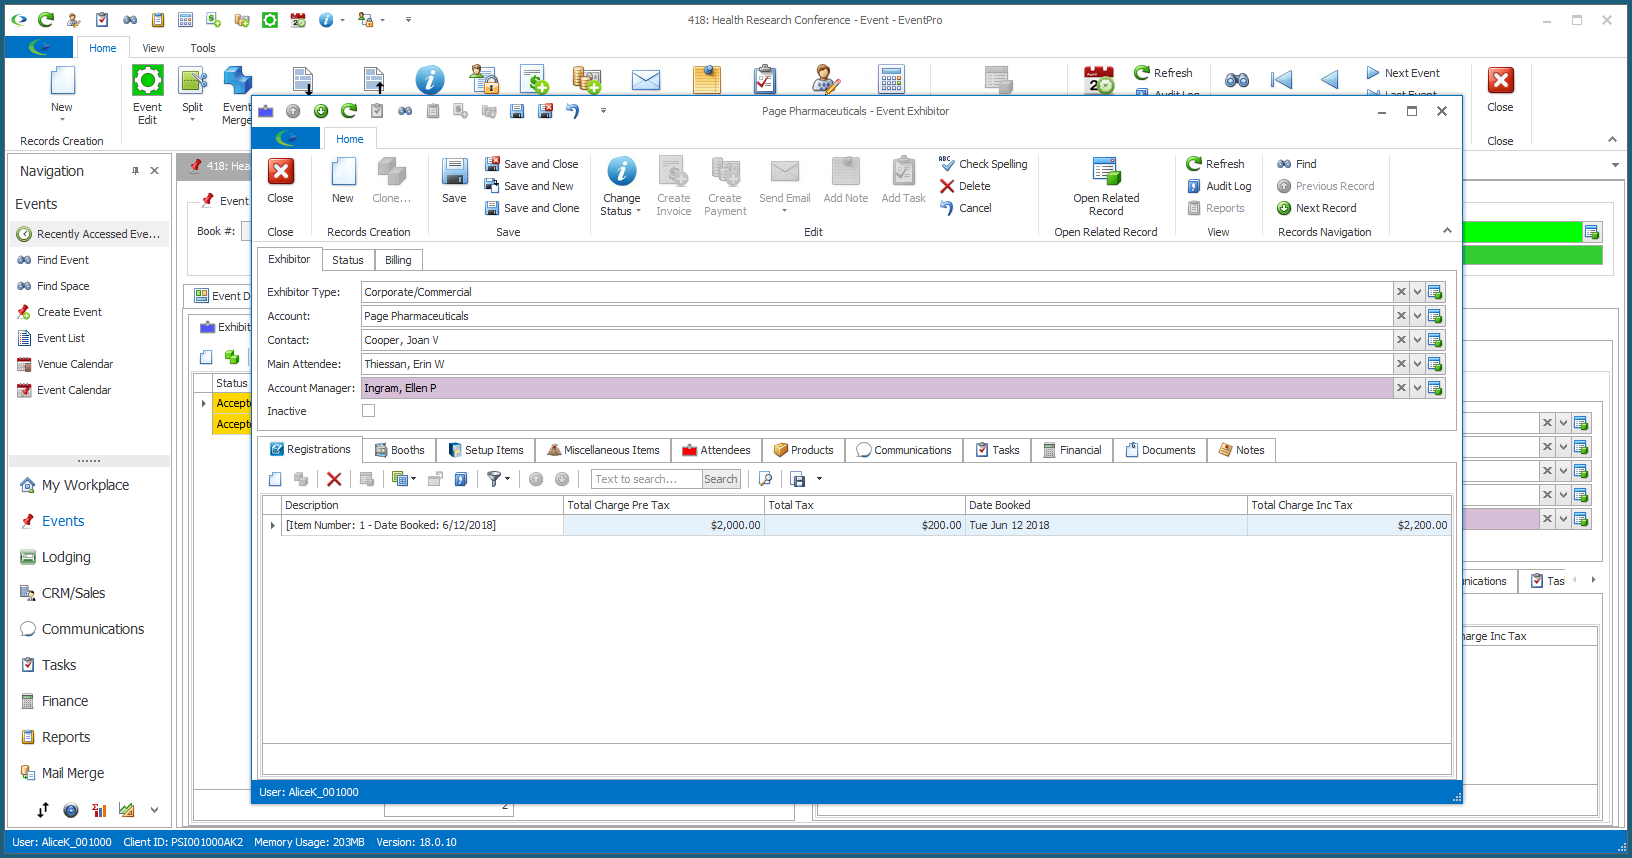1632x858 pixels.
Task: Go to Next Record in the Exhibitor ribbon
Action: (x=1317, y=208)
